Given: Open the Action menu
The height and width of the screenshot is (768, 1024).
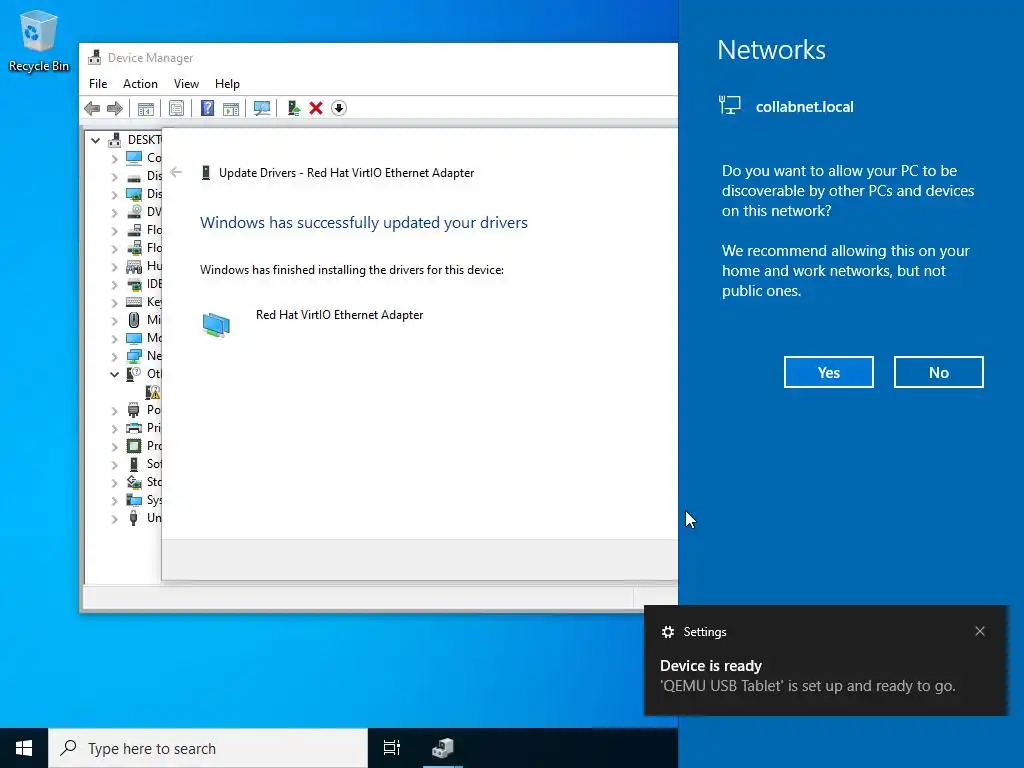Looking at the screenshot, I should coord(140,84).
